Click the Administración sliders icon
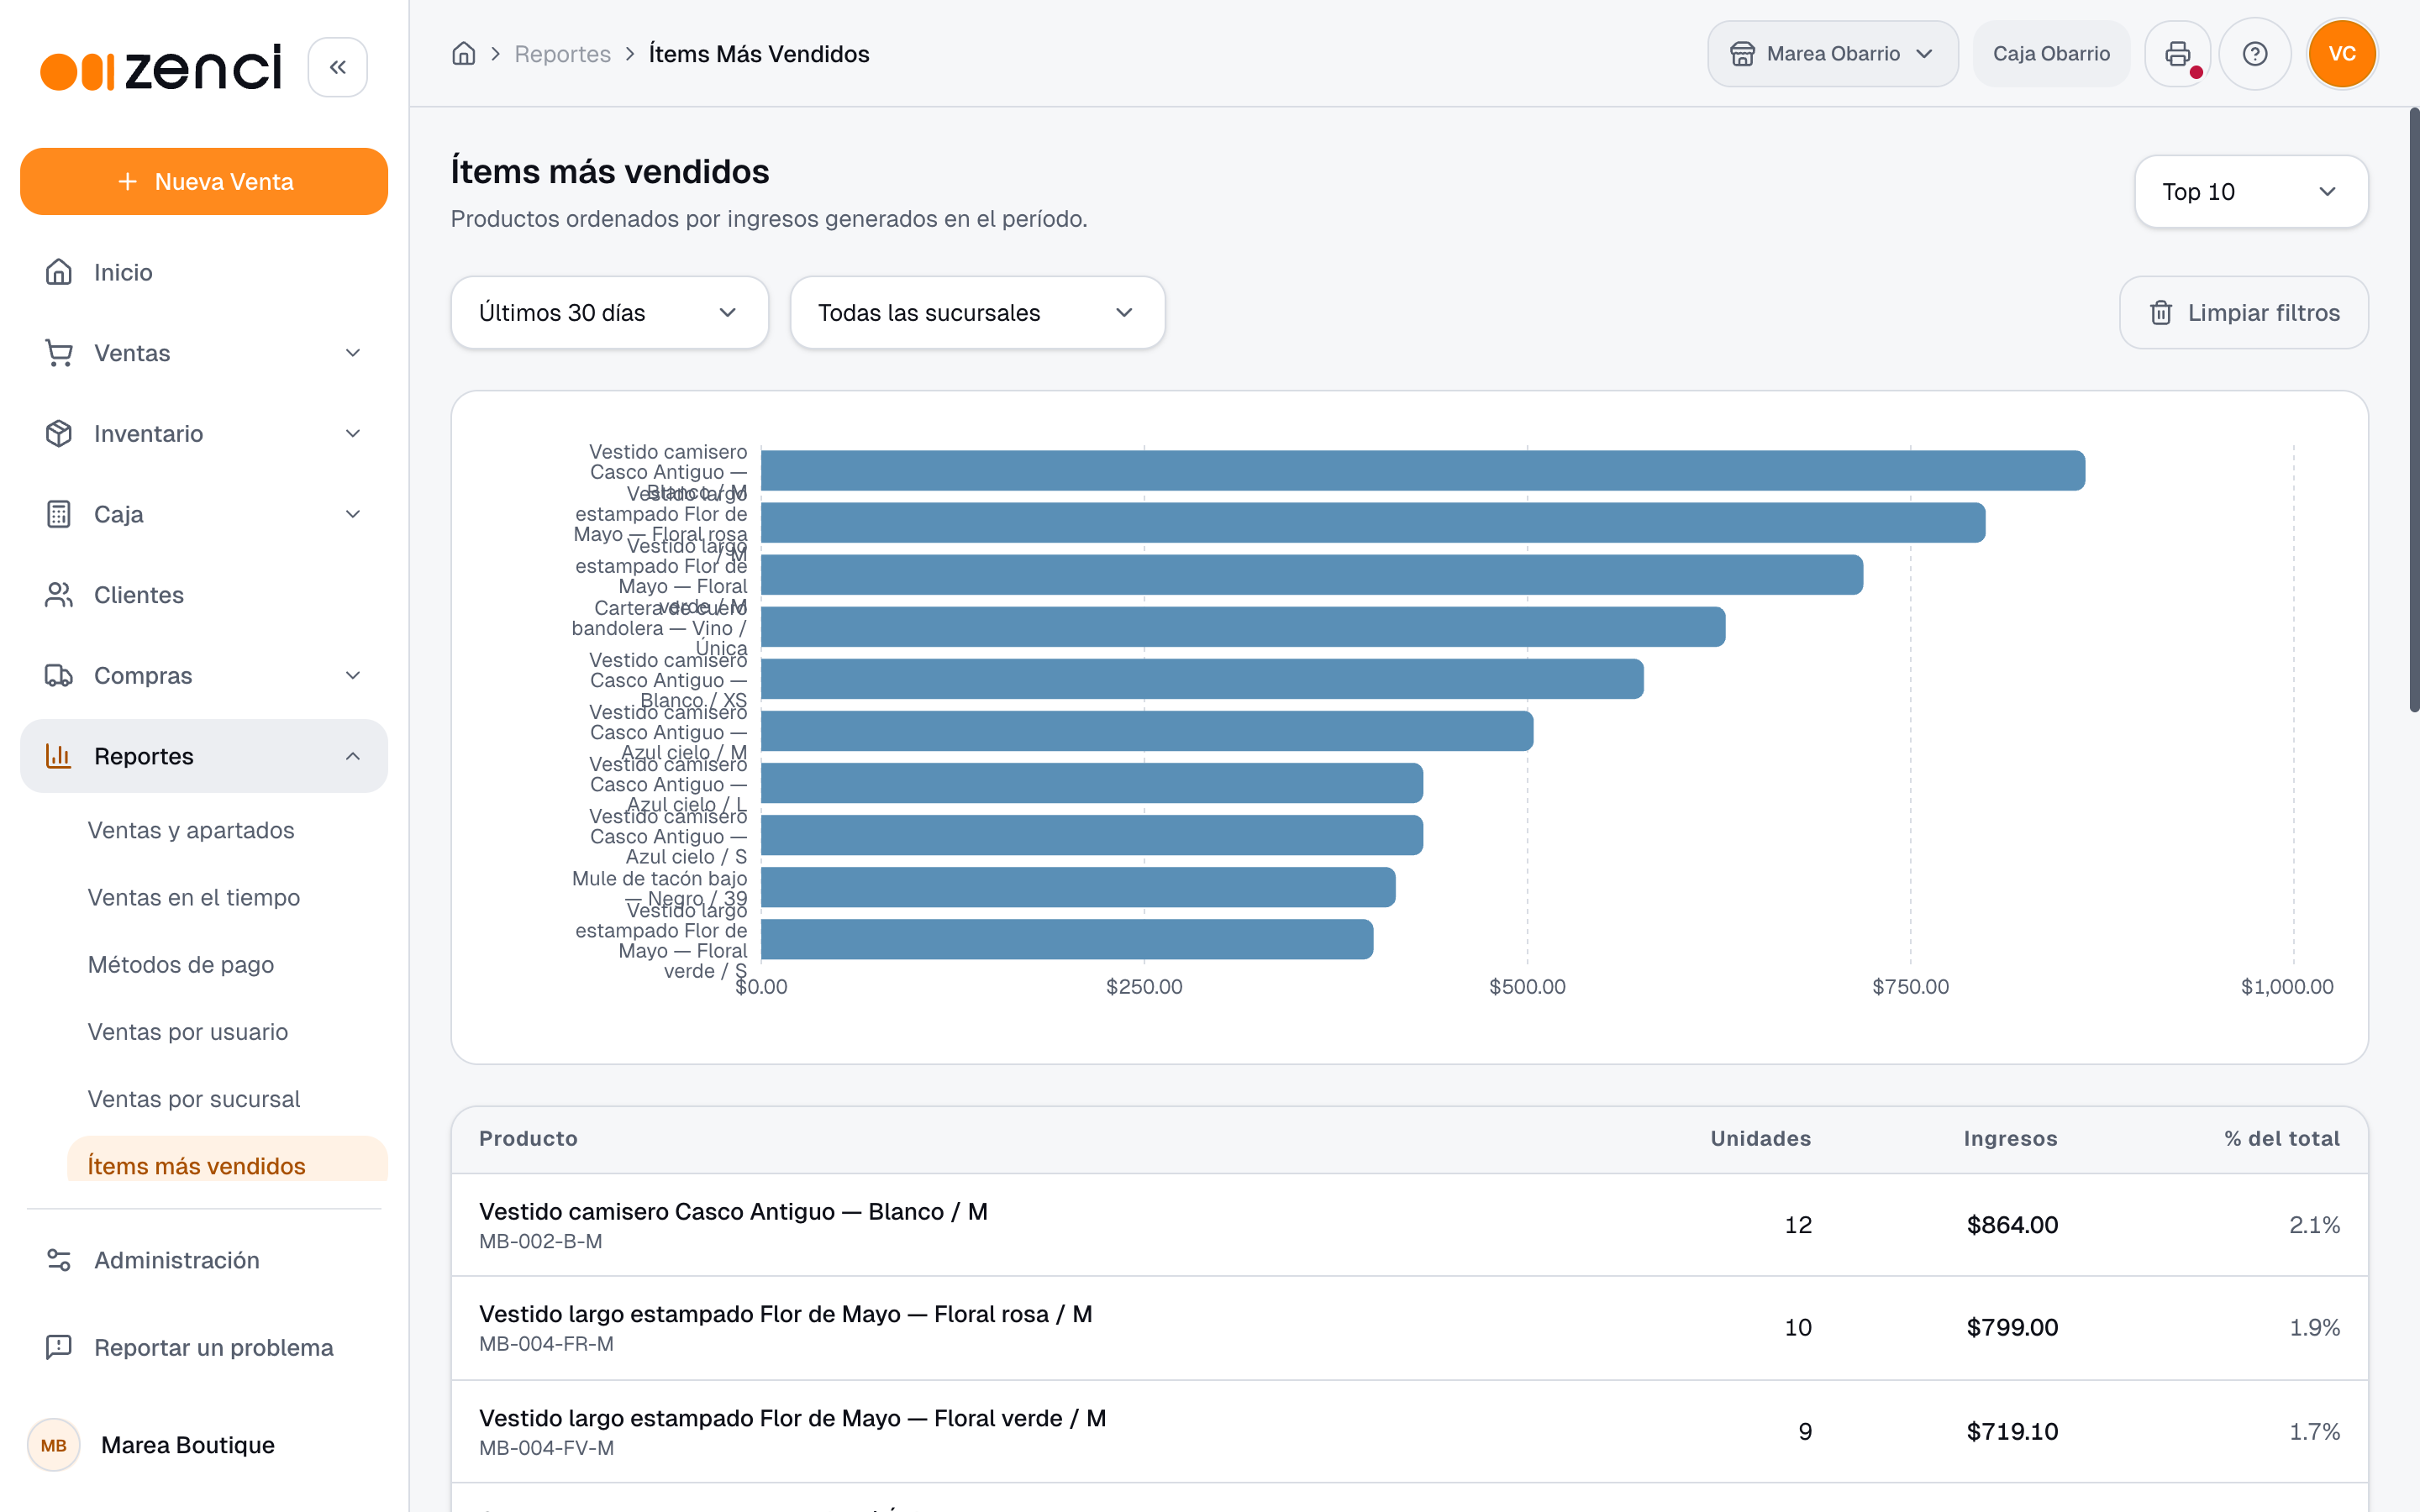 (x=59, y=1260)
